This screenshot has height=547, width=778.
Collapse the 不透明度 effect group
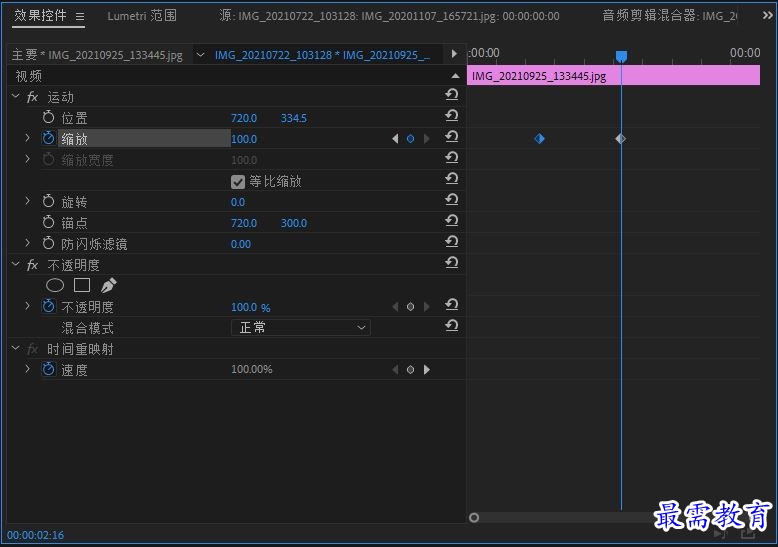tap(16, 264)
